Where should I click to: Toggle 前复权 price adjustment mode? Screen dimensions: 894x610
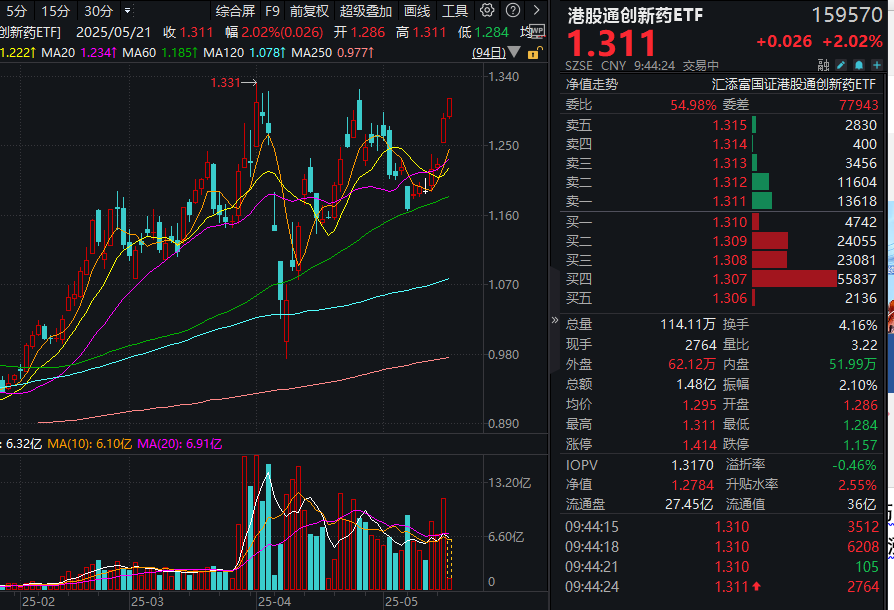[x=307, y=13]
